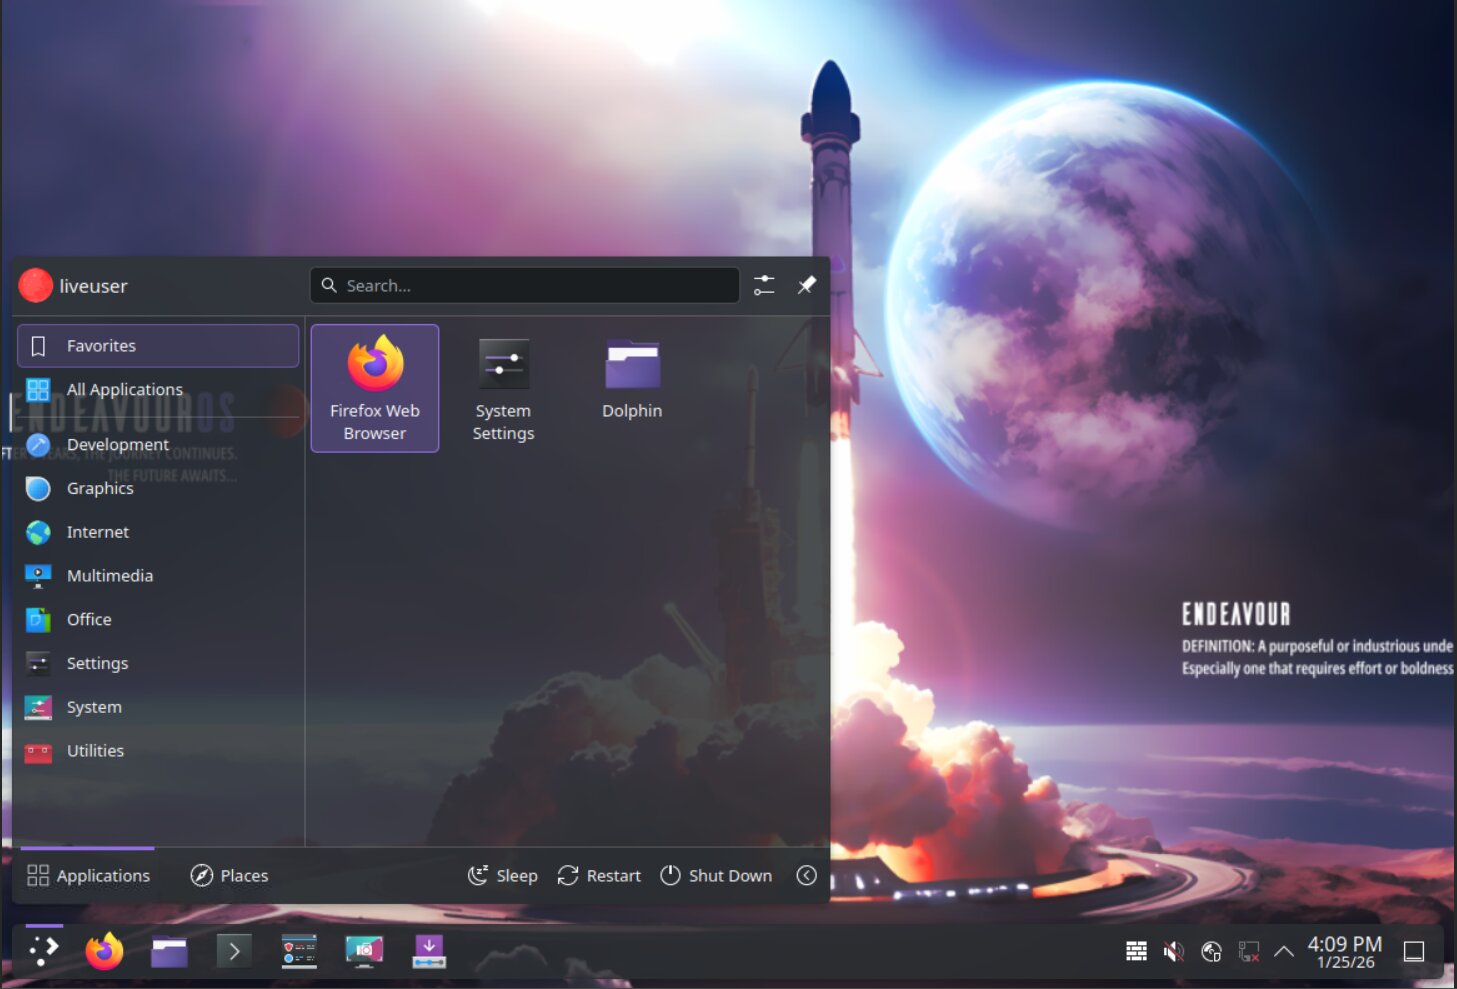The width and height of the screenshot is (1457, 989).
Task: Switch to the Applications tab
Action: 88,875
